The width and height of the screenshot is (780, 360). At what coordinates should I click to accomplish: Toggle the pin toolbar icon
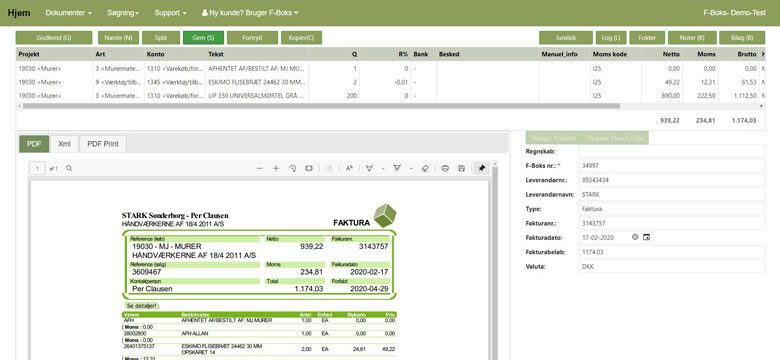[x=482, y=169]
